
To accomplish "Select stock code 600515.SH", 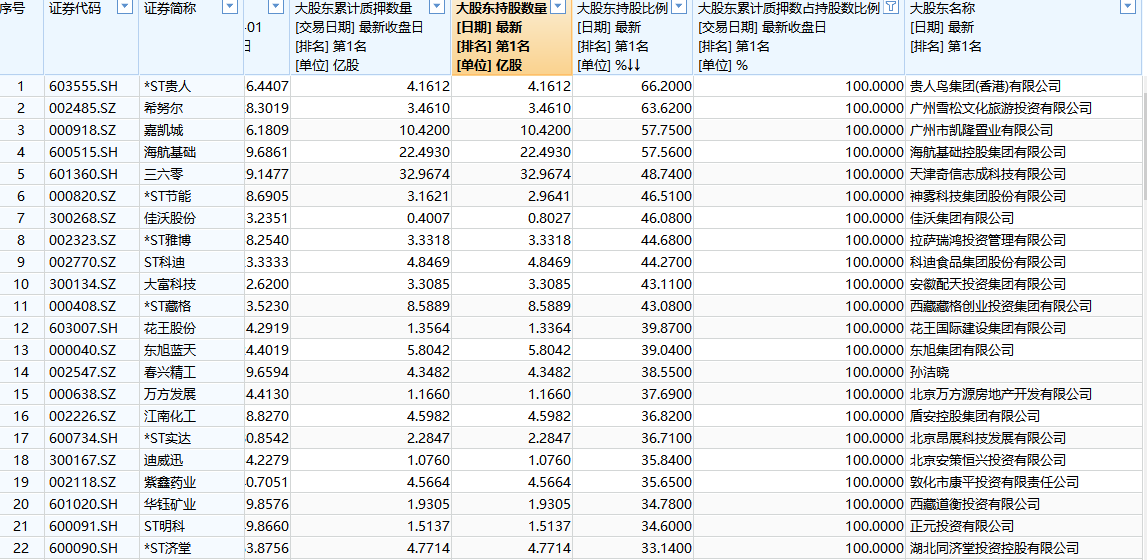I will (x=83, y=152).
